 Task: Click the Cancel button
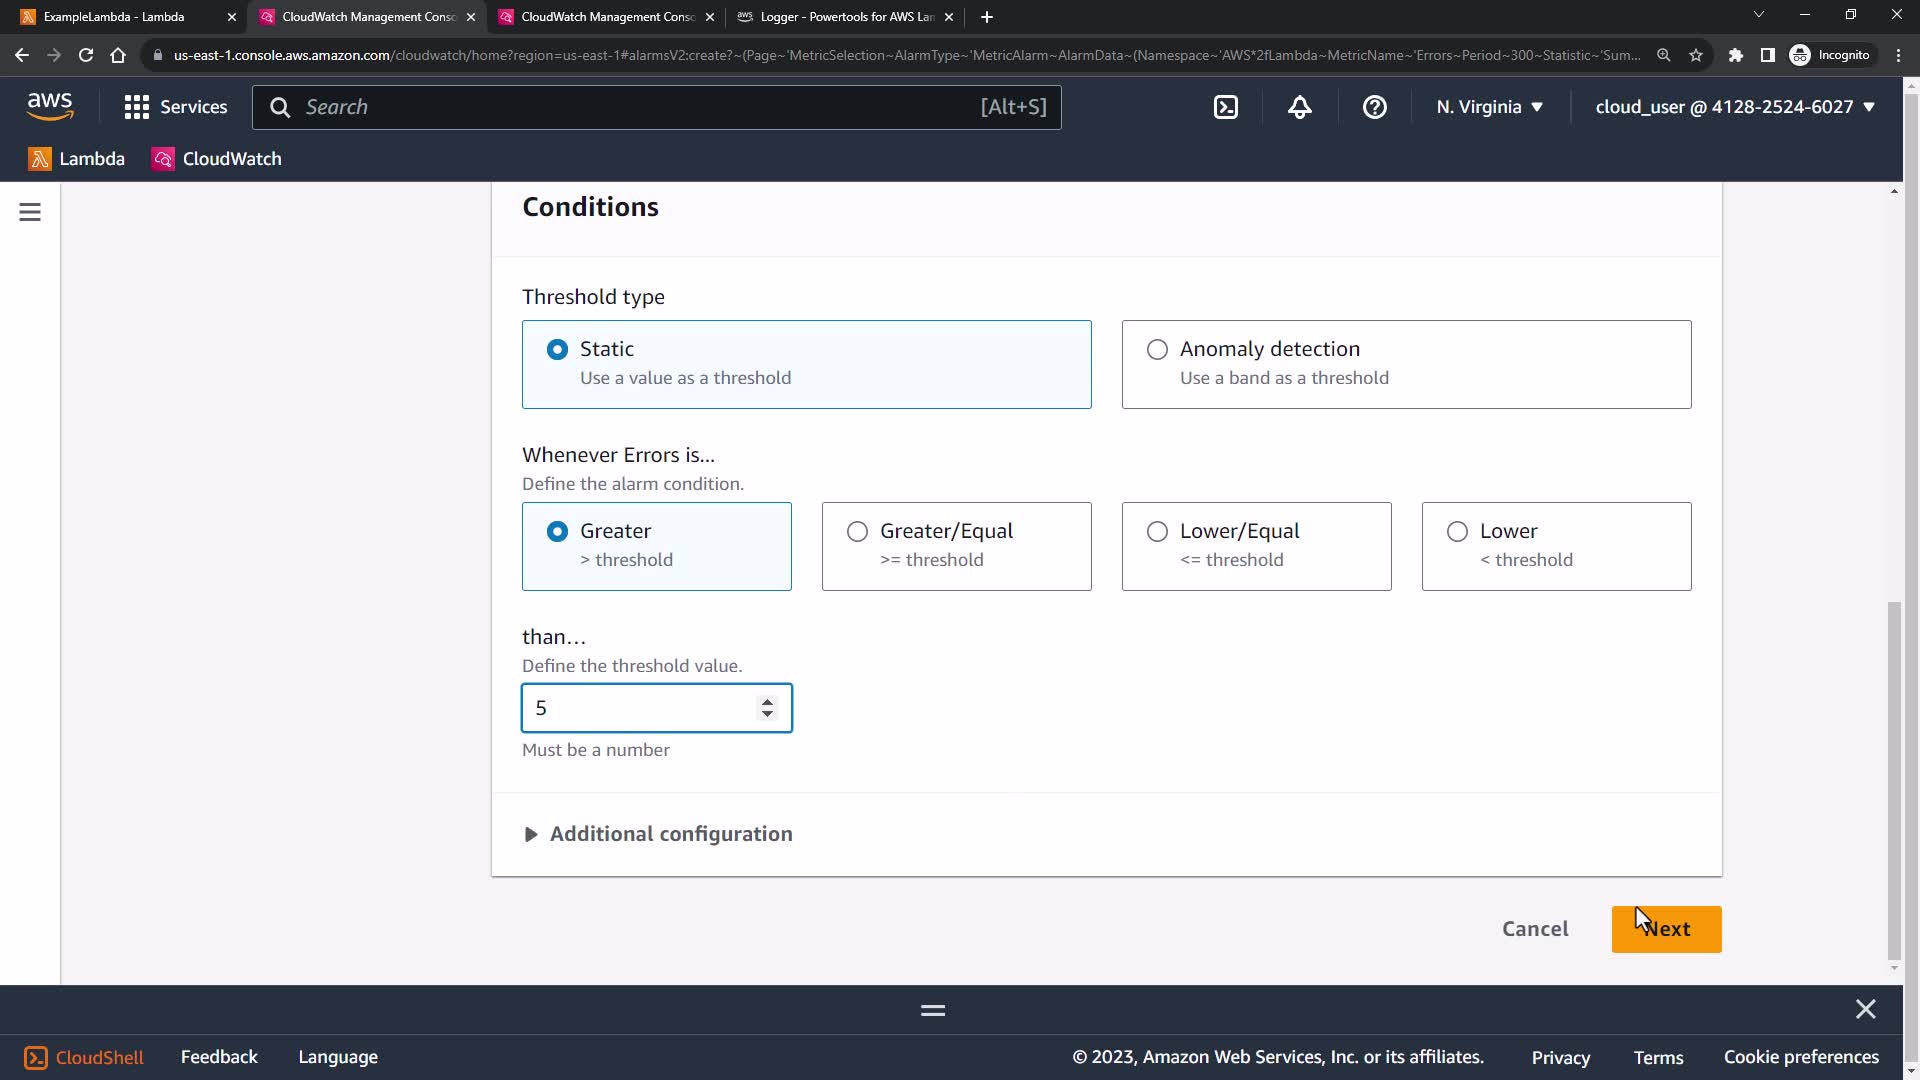coord(1535,929)
